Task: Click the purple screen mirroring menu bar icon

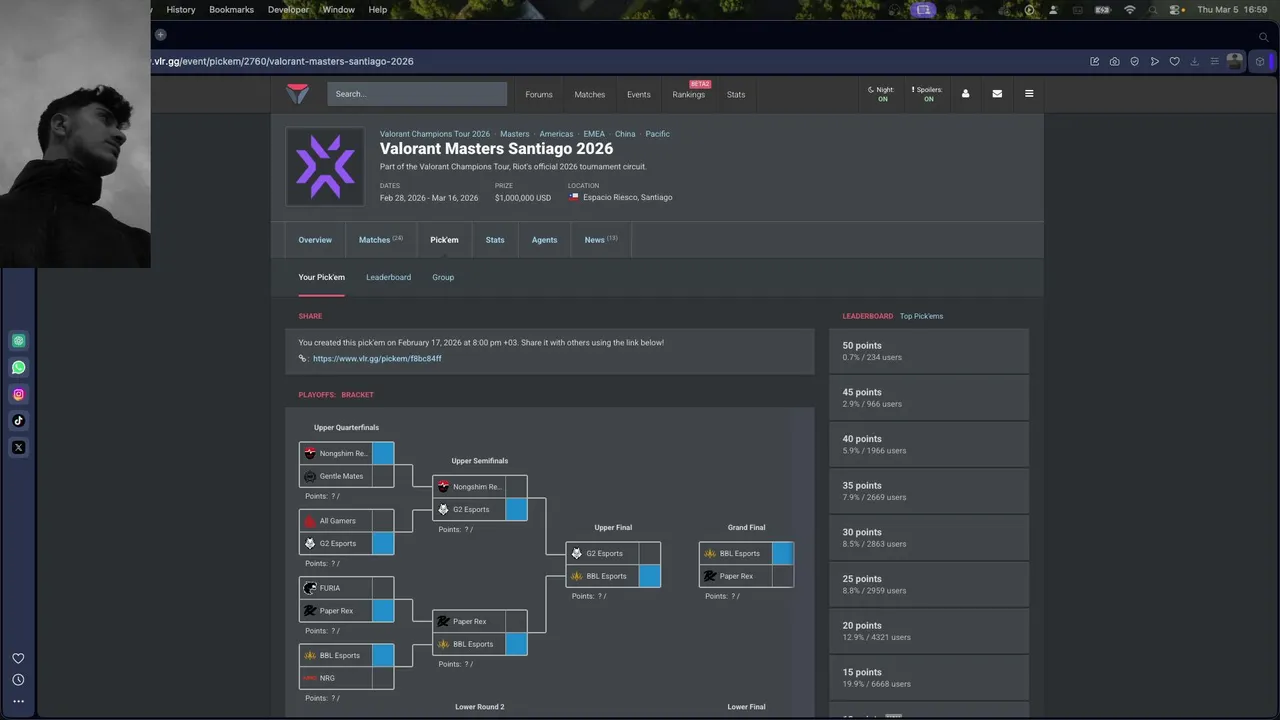Action: click(x=923, y=10)
